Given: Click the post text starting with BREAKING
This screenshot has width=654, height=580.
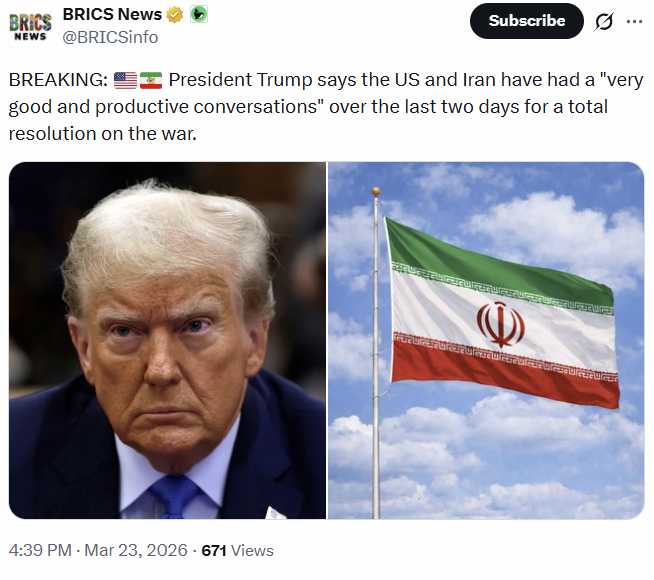Looking at the screenshot, I should tap(300, 105).
